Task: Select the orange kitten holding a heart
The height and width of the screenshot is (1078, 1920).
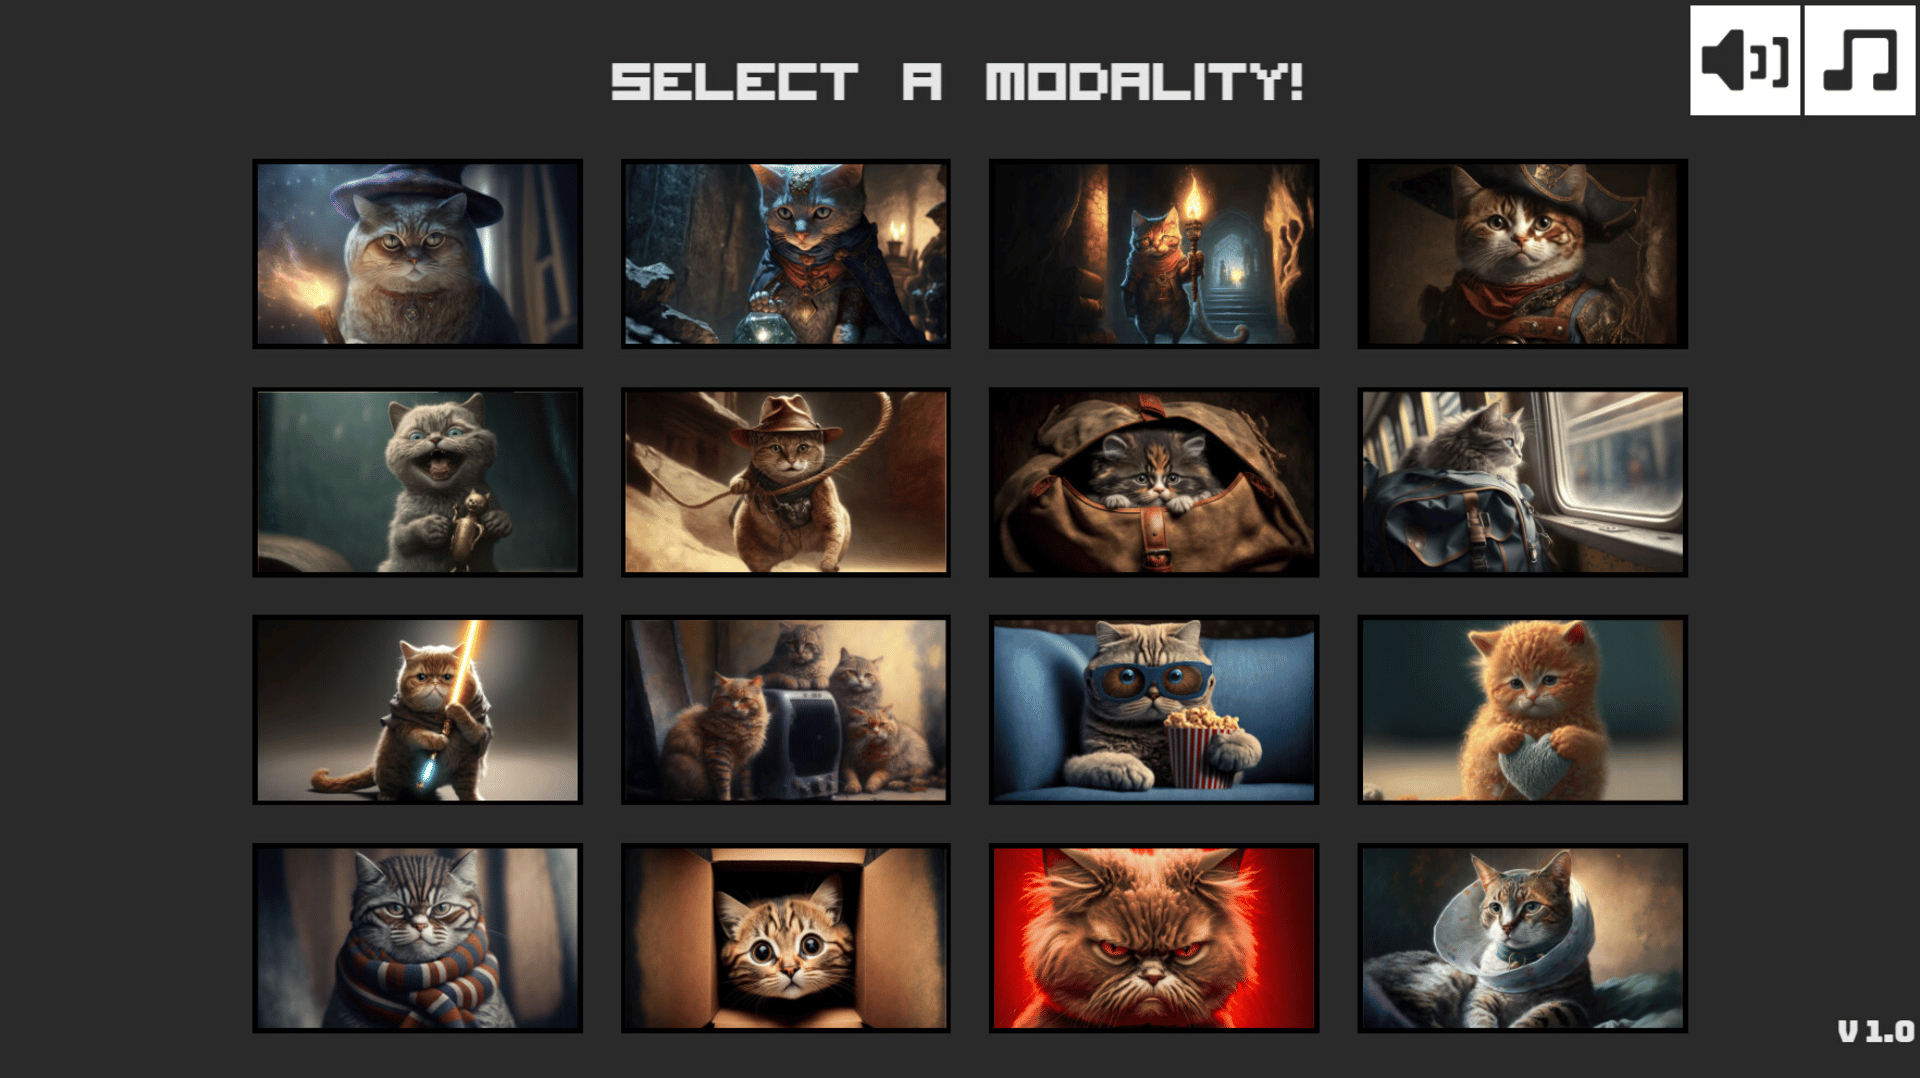Action: [x=1522, y=710]
